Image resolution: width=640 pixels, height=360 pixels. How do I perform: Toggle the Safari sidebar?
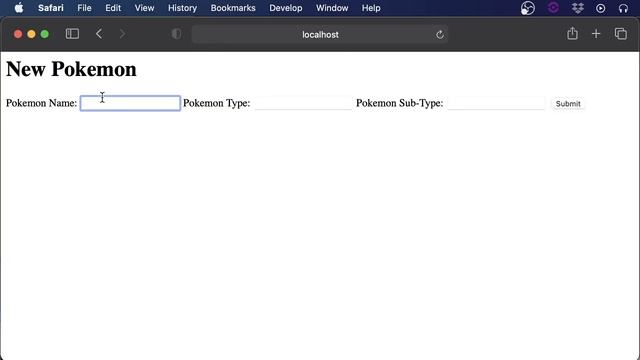(x=72, y=34)
